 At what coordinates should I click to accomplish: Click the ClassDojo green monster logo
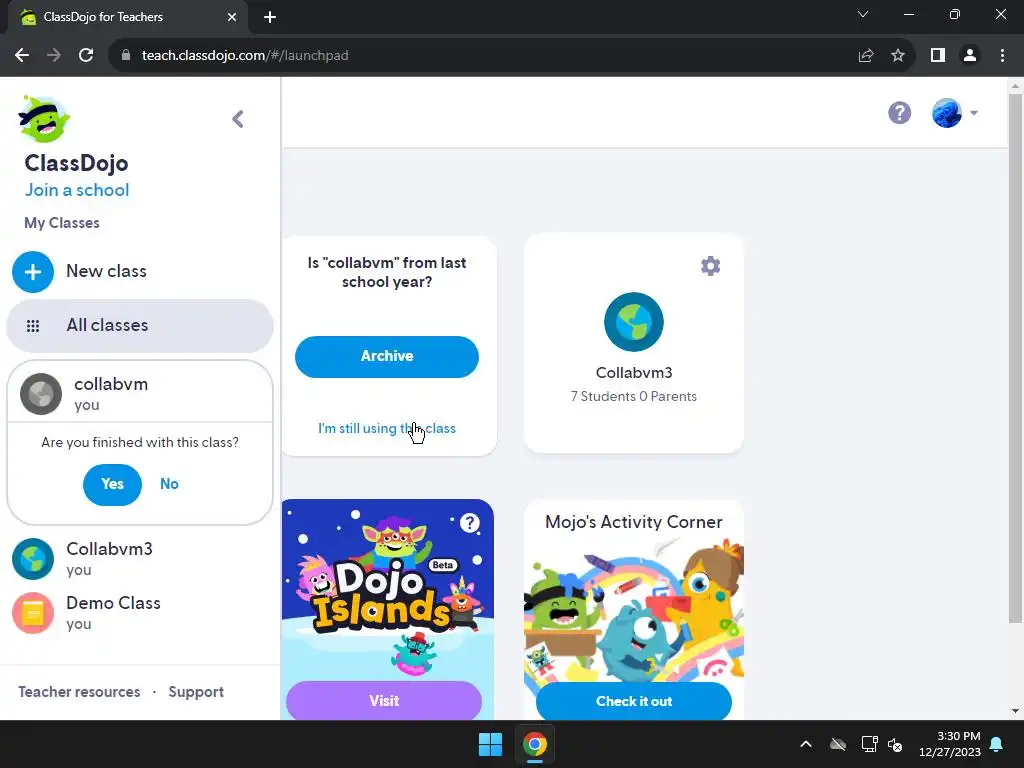[x=44, y=119]
